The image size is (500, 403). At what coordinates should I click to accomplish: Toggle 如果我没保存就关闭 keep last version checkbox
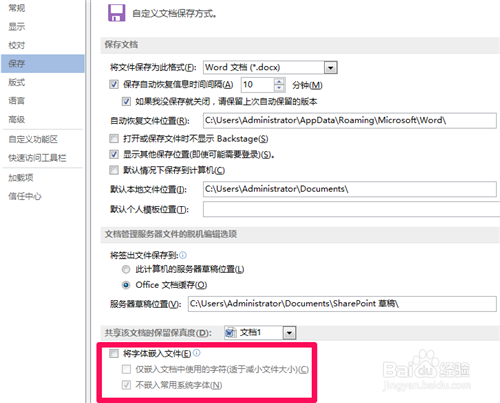pos(126,101)
